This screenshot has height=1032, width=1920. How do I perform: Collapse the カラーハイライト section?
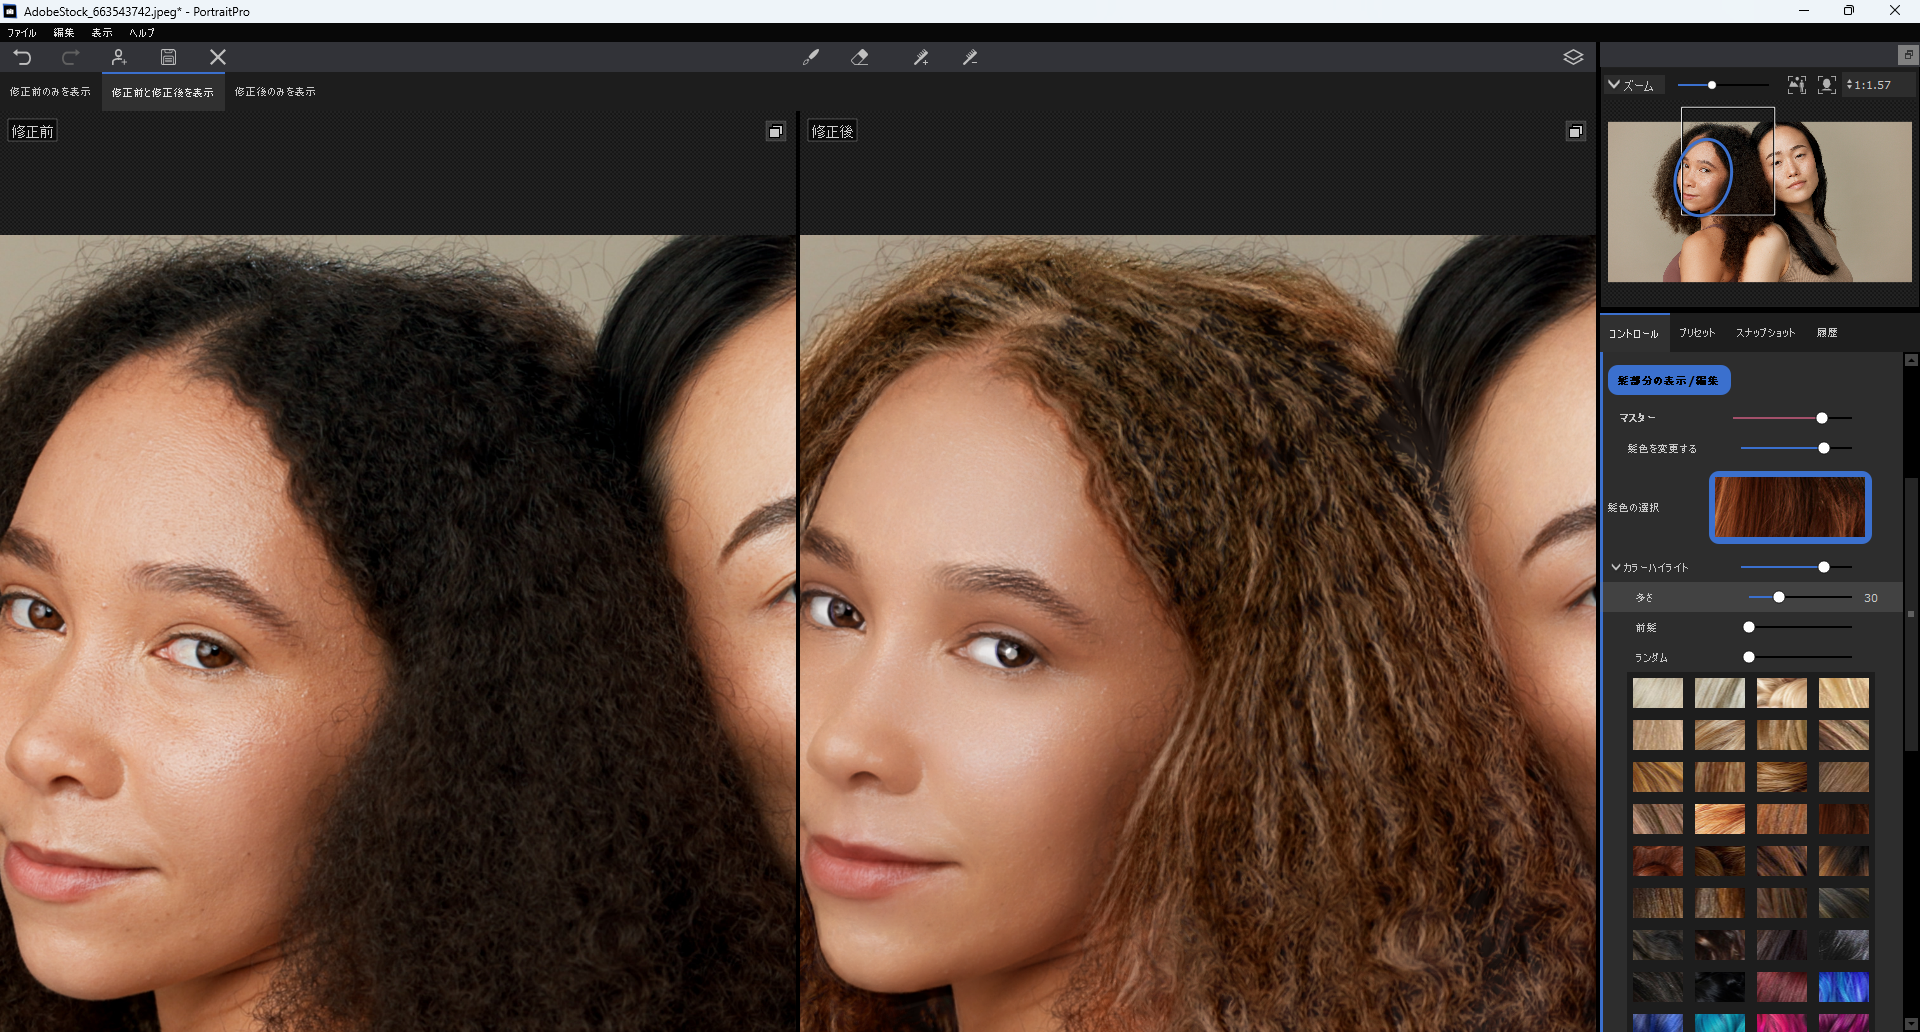click(x=1616, y=567)
